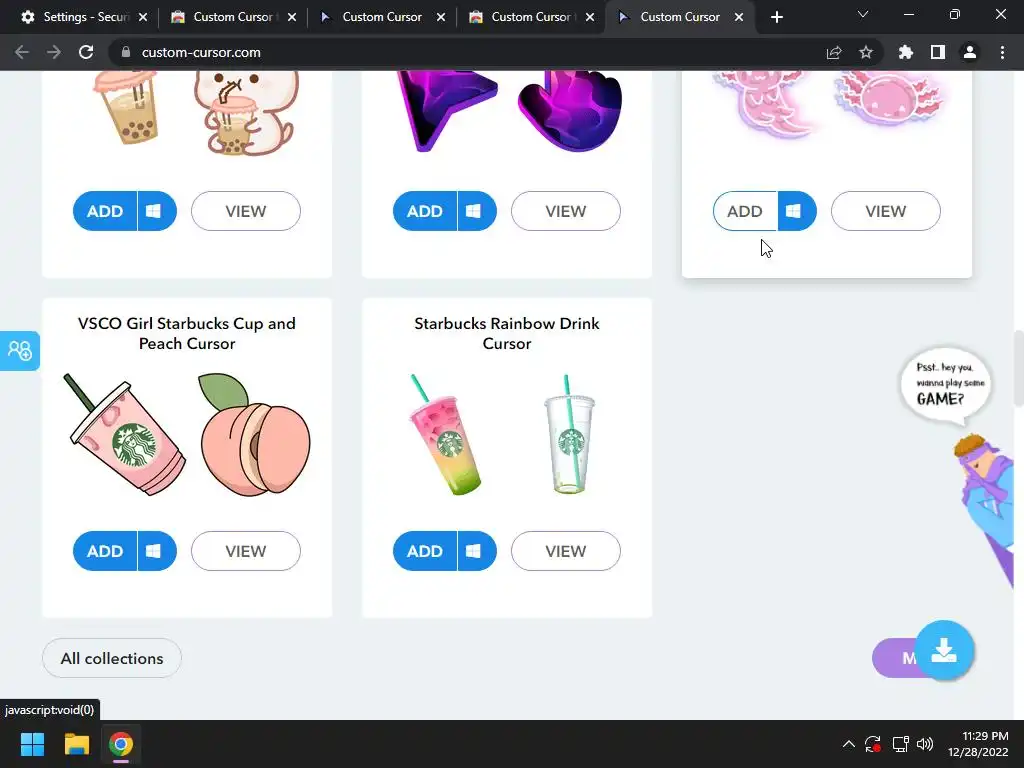The width and height of the screenshot is (1024, 768).
Task: Click the blue download floating button
Action: coord(944,650)
